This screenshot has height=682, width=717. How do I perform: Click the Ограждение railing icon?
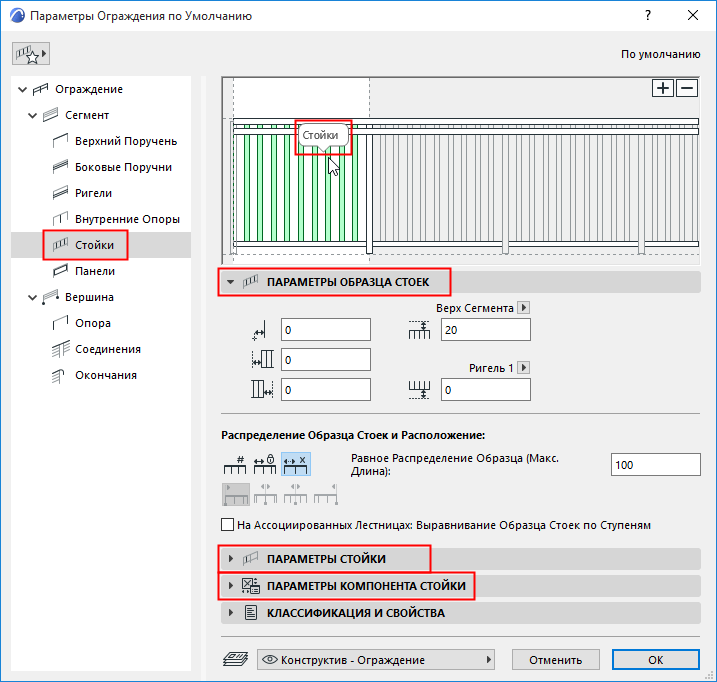coord(40,89)
